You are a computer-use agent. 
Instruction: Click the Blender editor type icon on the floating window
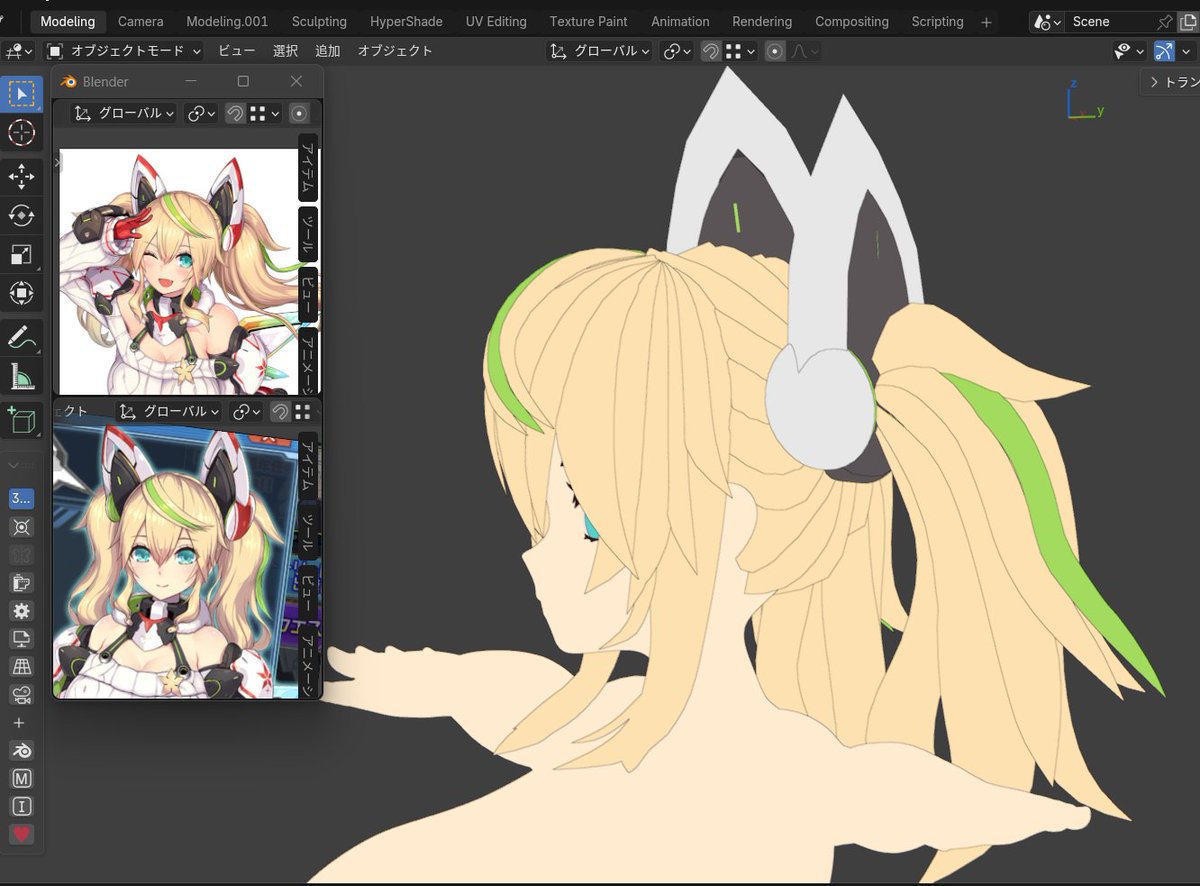coord(68,81)
